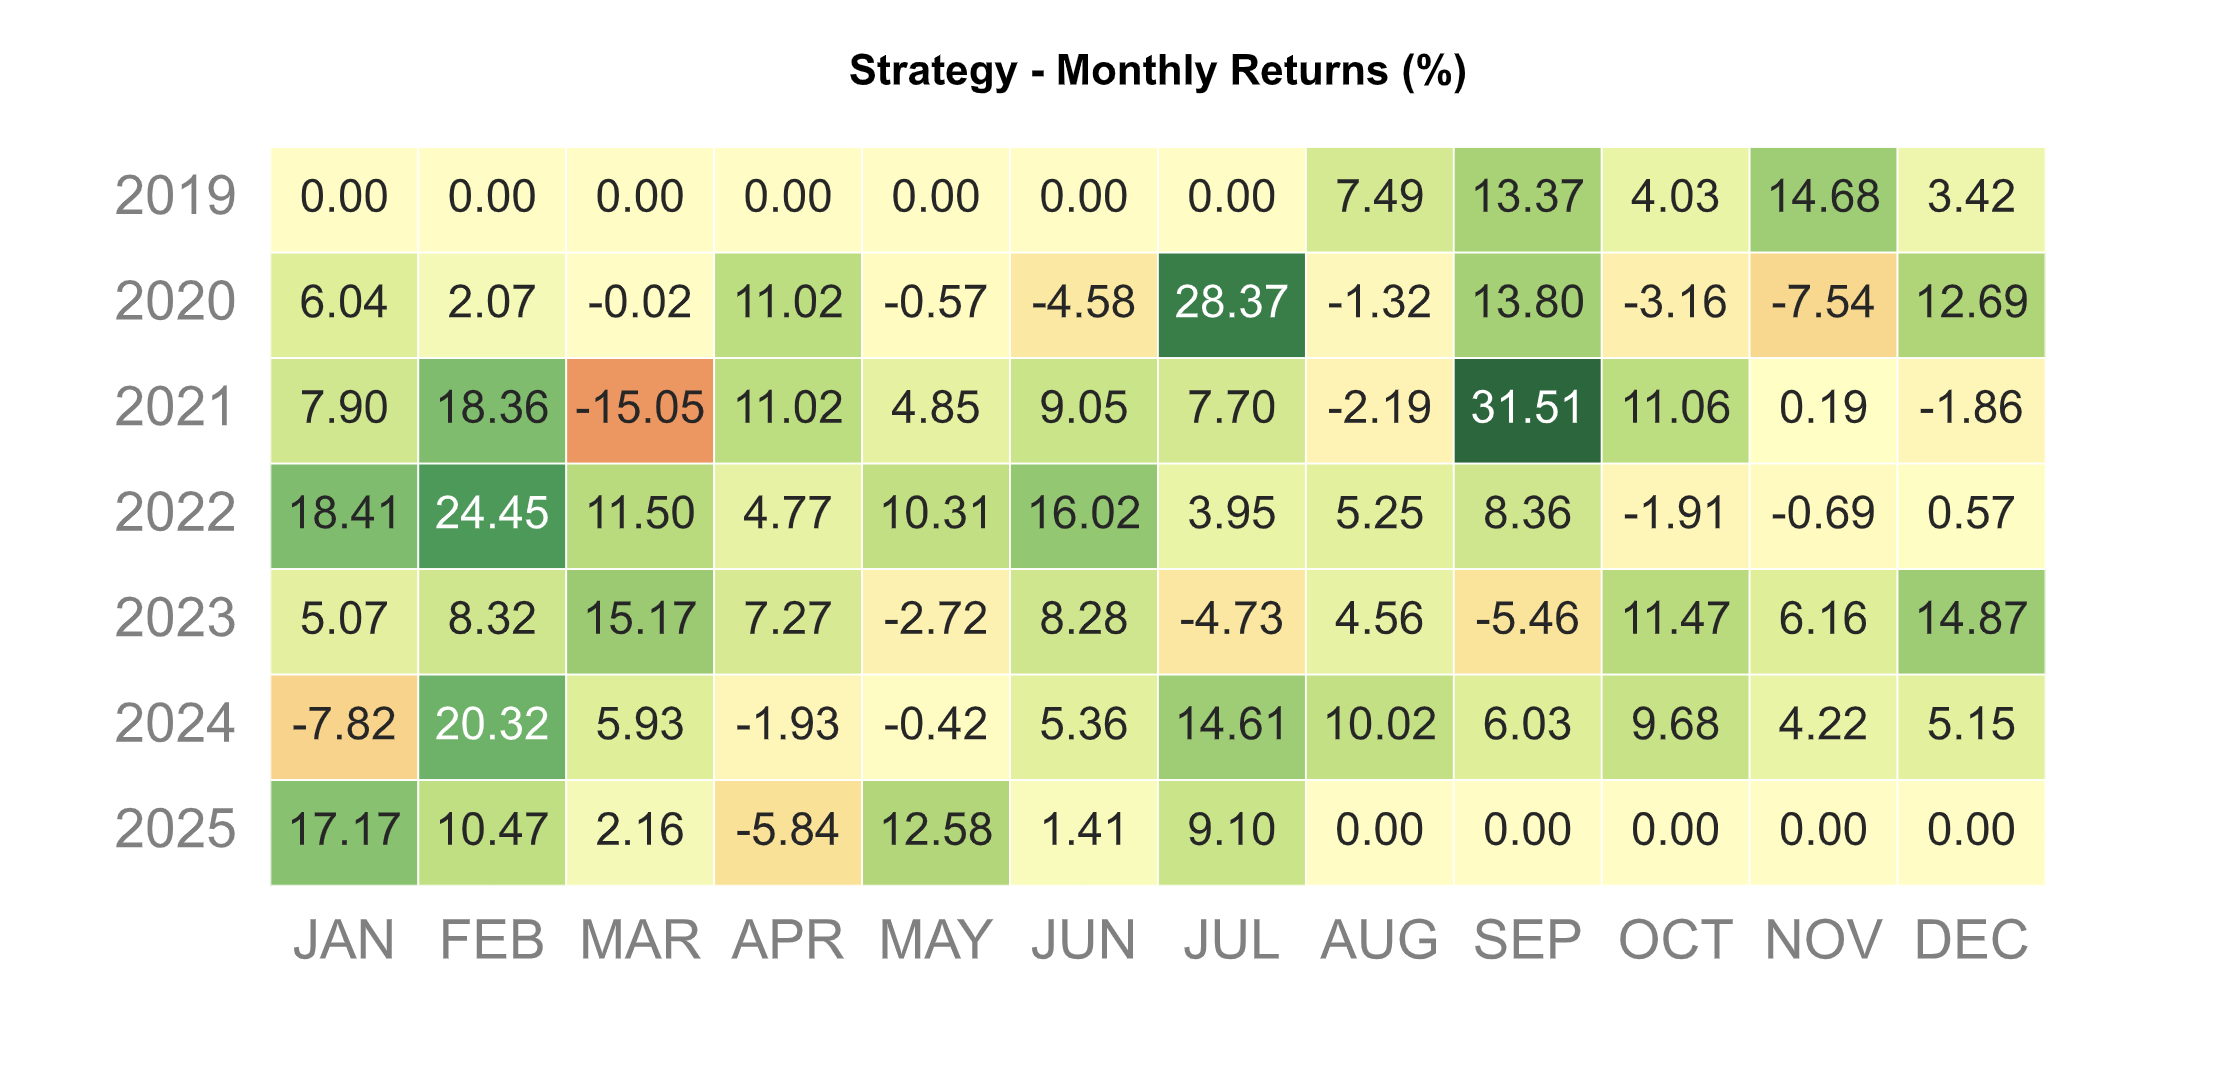Click the -7.82 cell for January 2024
Viewport: 2234px width, 1078px height.
344,725
